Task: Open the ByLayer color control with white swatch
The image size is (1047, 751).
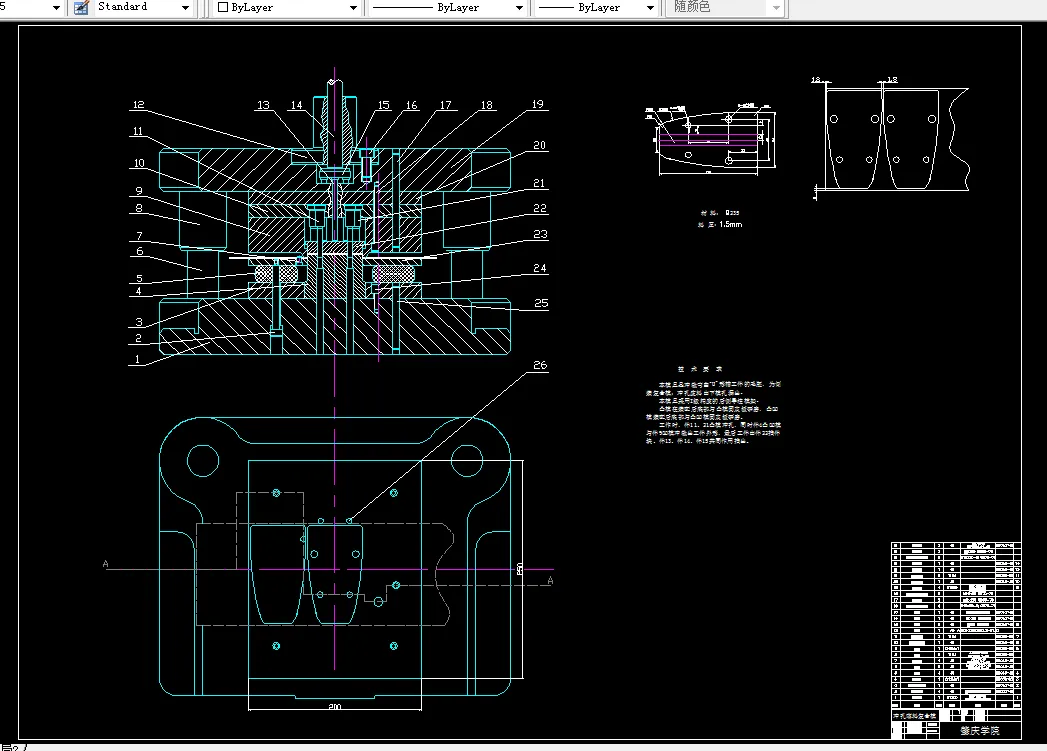Action: coord(353,7)
